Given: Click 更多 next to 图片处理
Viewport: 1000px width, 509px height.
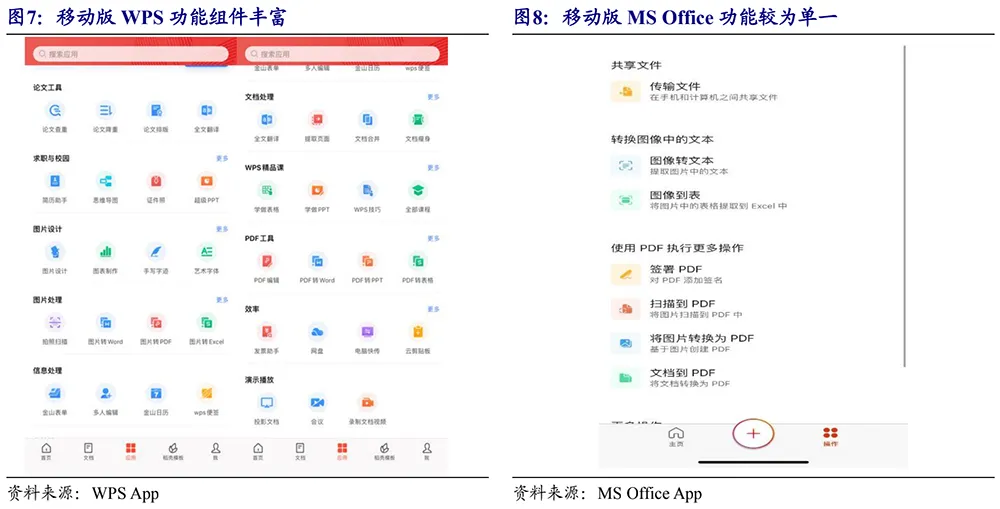Looking at the screenshot, I should [x=222, y=300].
